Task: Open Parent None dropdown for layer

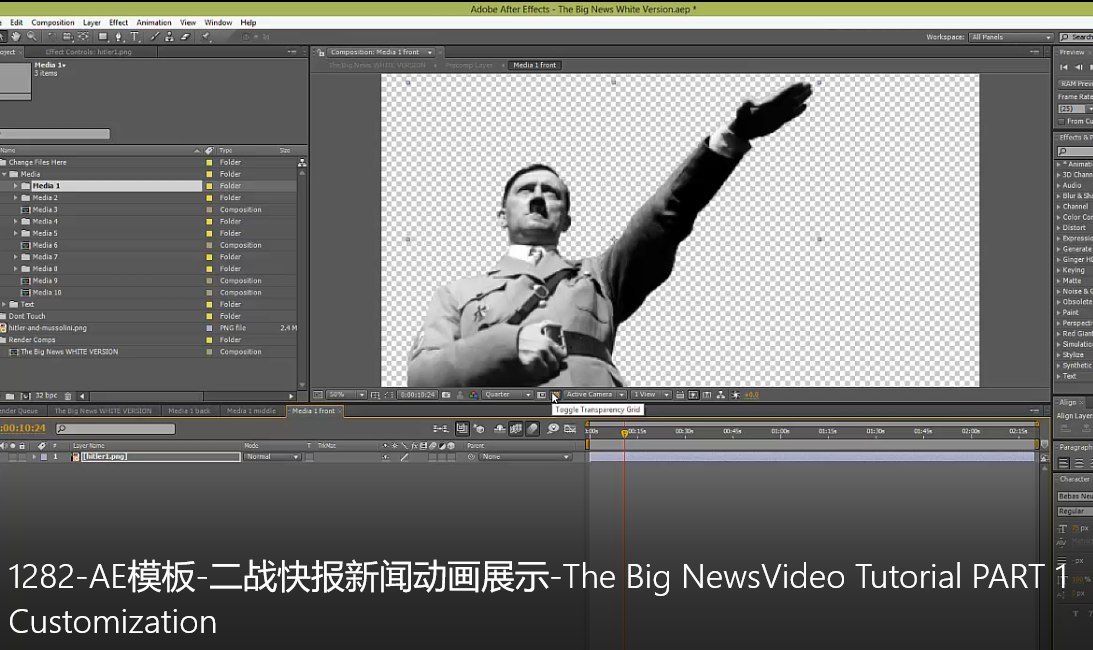Action: tap(524, 457)
